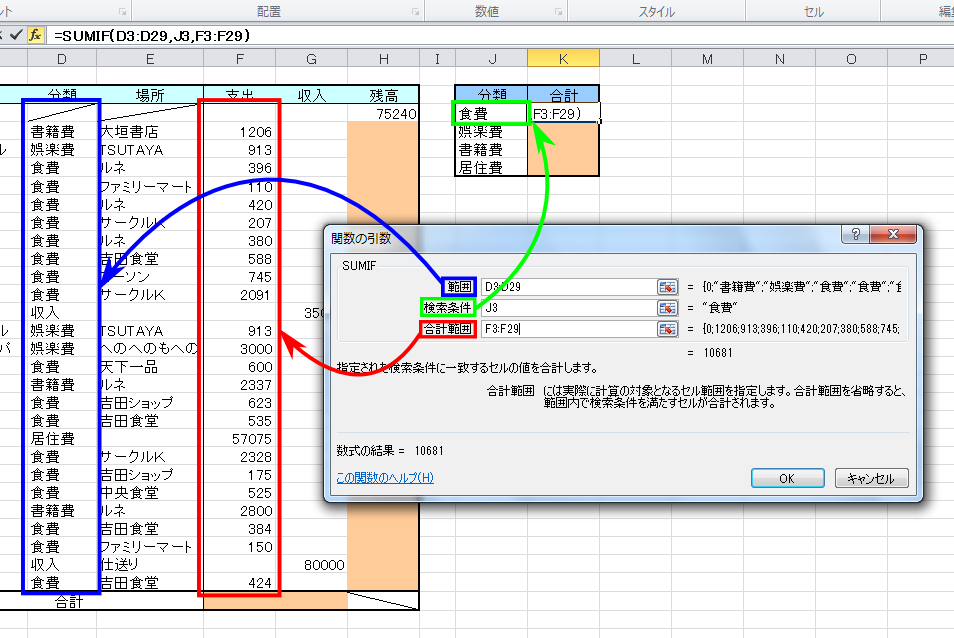
Task: Open 数値 group dialog launcher
Action: (x=559, y=12)
